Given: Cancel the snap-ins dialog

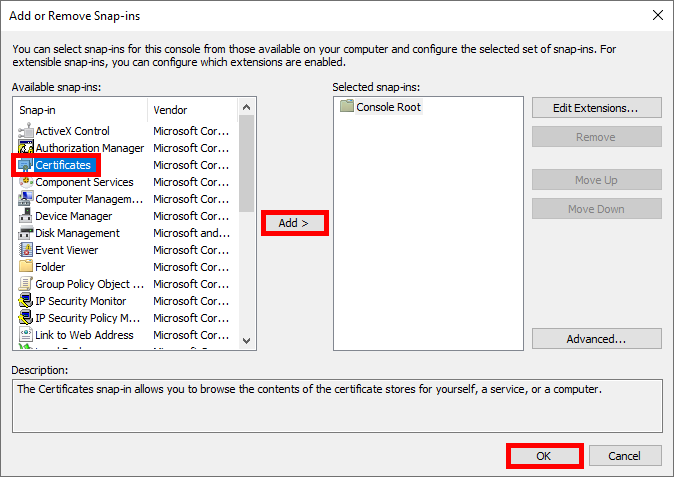Looking at the screenshot, I should [x=625, y=456].
